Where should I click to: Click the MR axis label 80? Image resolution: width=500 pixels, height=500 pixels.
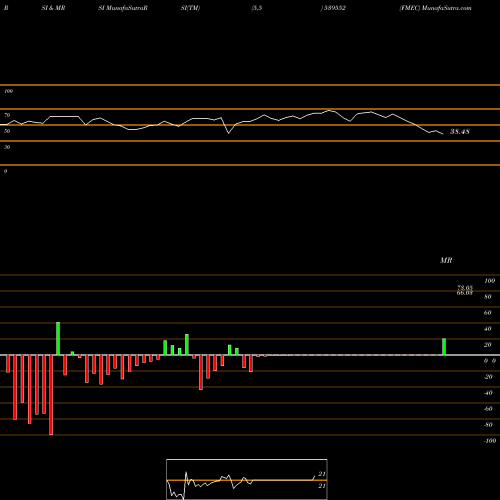click(x=488, y=297)
